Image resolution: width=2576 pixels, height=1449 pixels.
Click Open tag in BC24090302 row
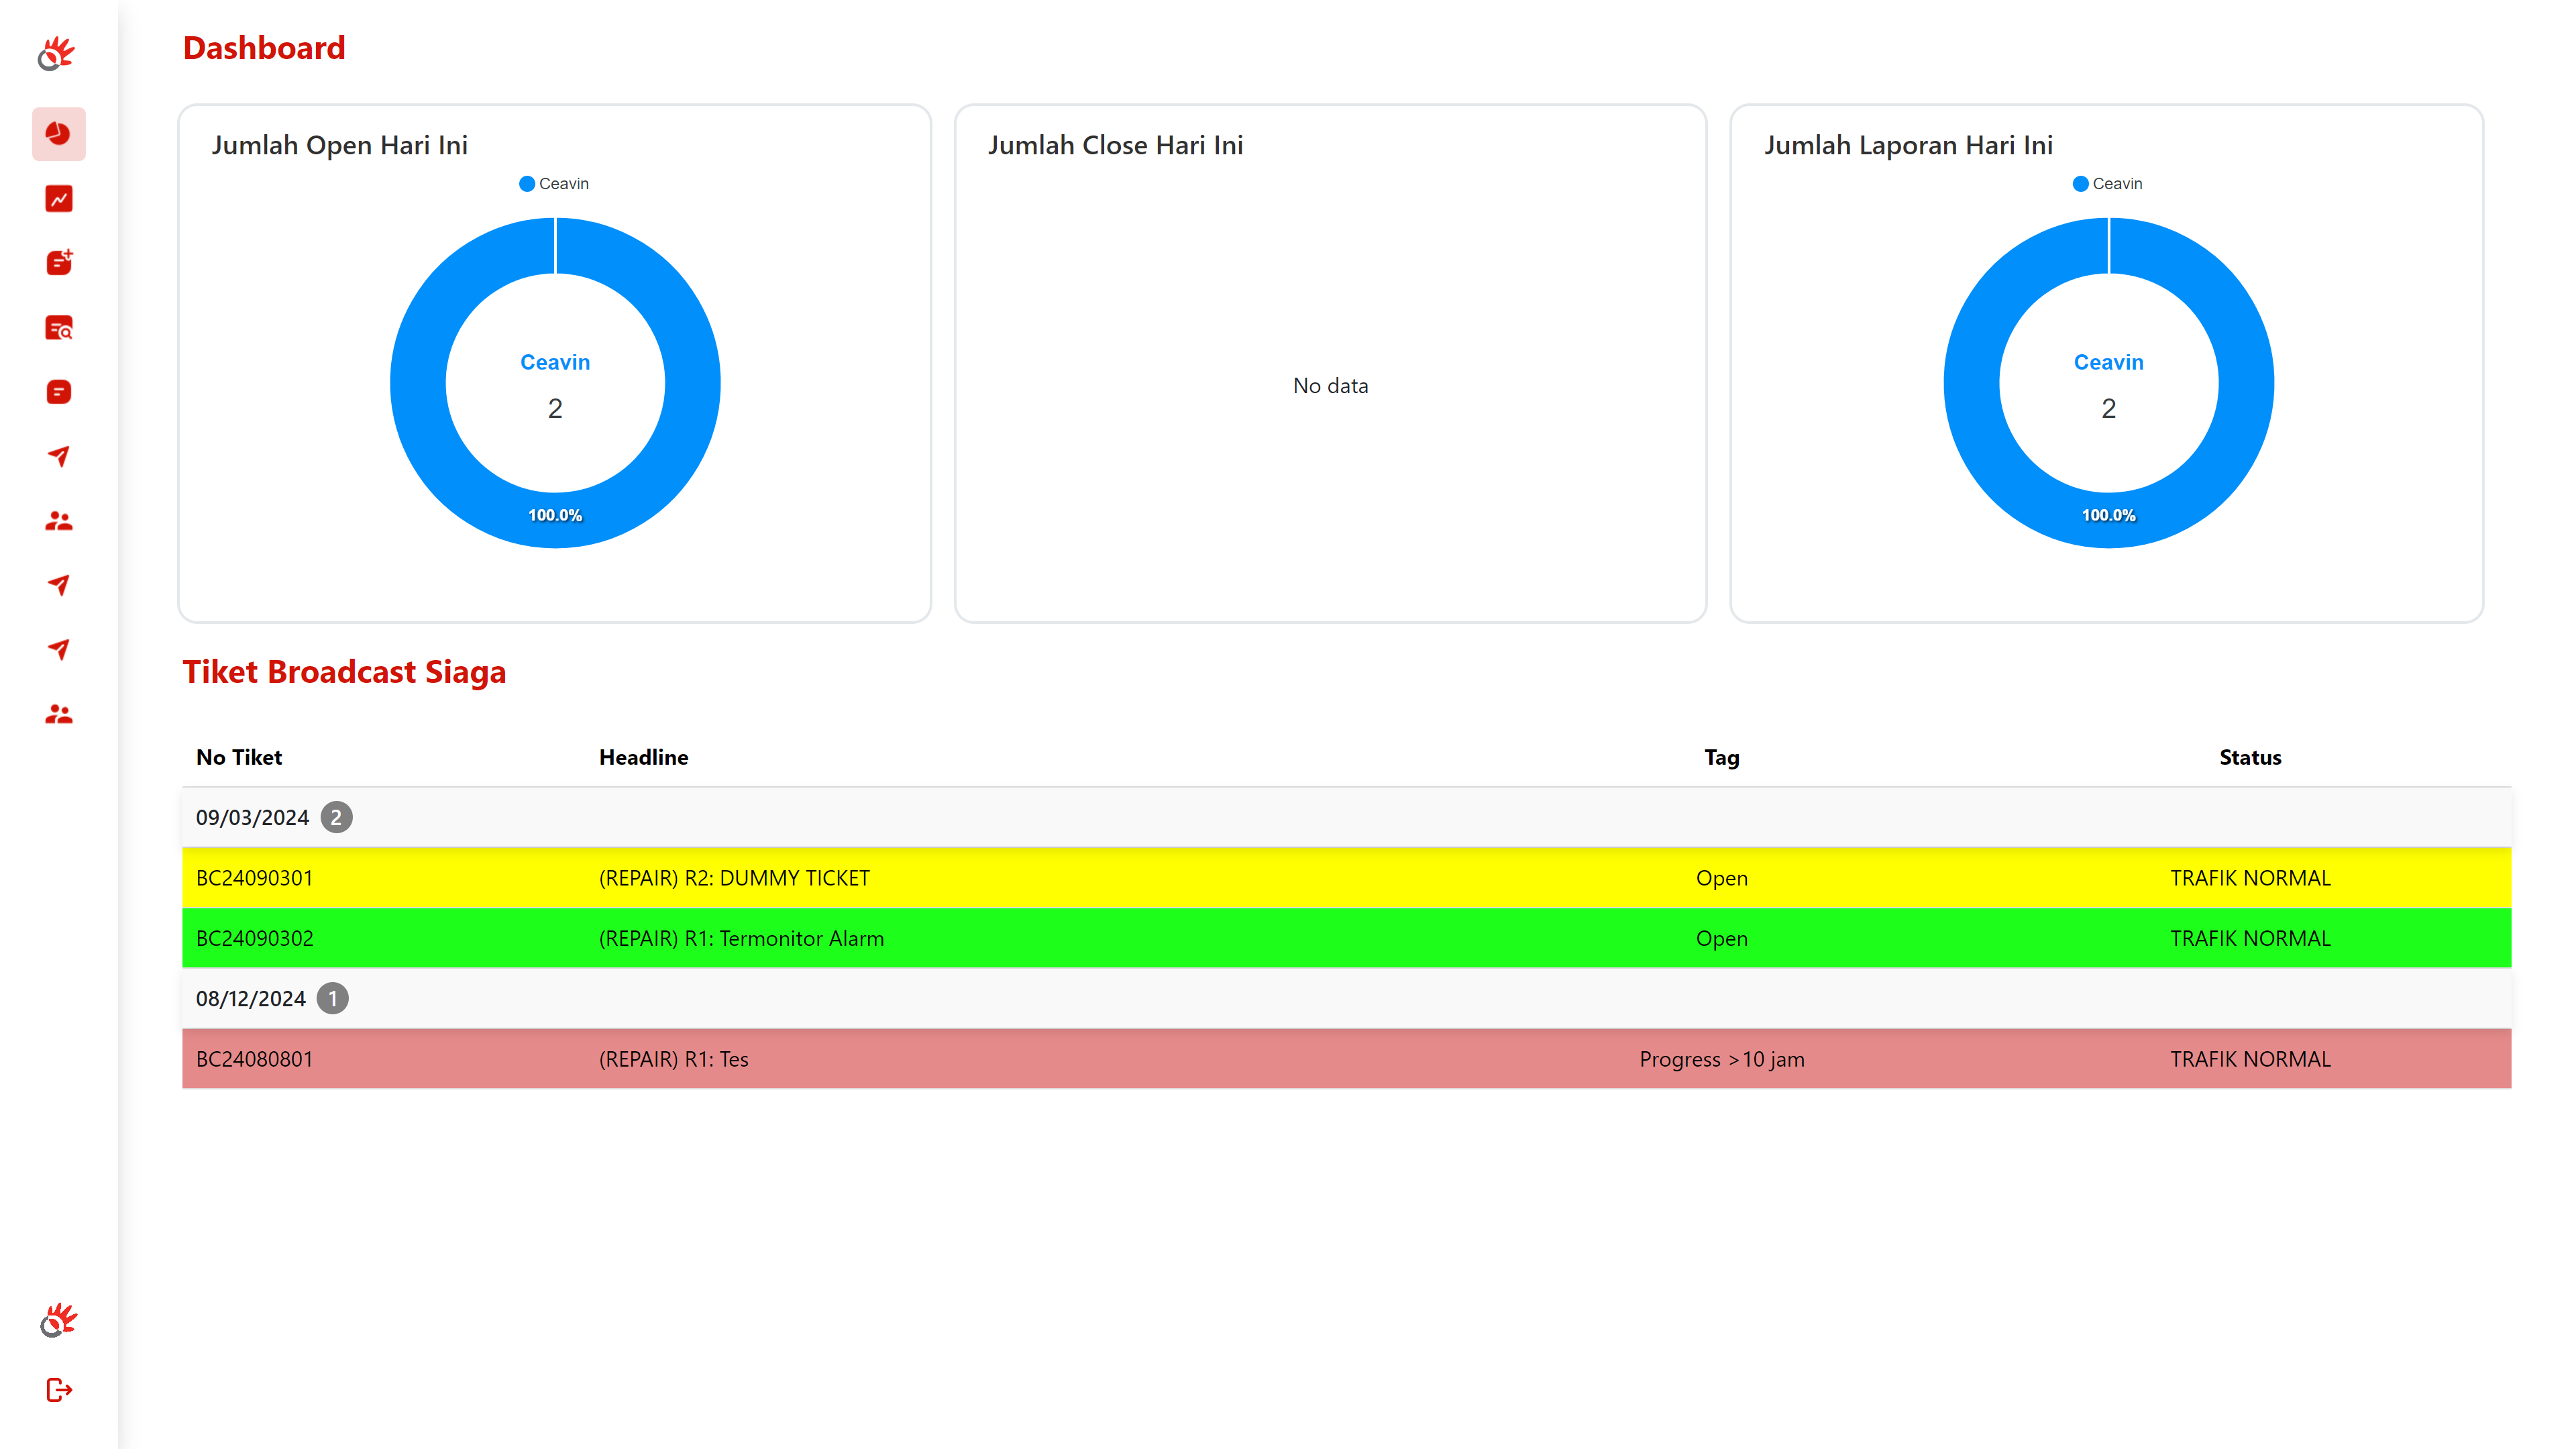tap(1721, 939)
